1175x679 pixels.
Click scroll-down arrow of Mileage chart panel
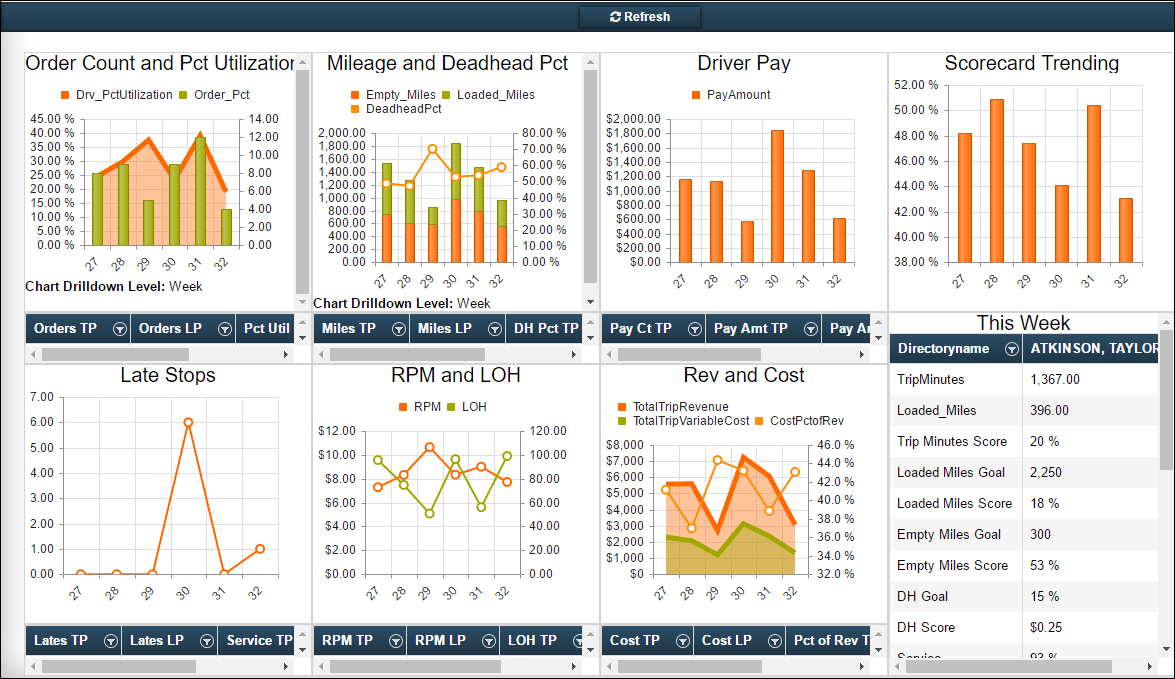[x=590, y=302]
